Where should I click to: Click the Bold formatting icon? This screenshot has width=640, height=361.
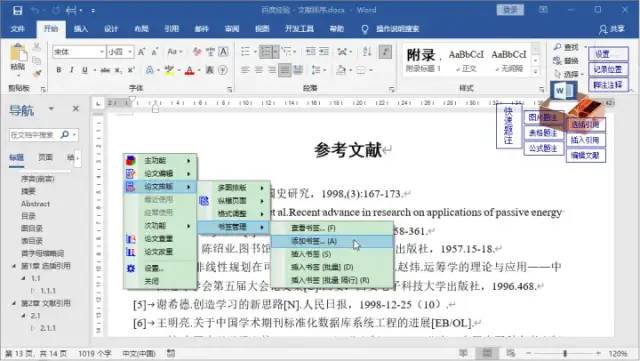tap(59, 70)
